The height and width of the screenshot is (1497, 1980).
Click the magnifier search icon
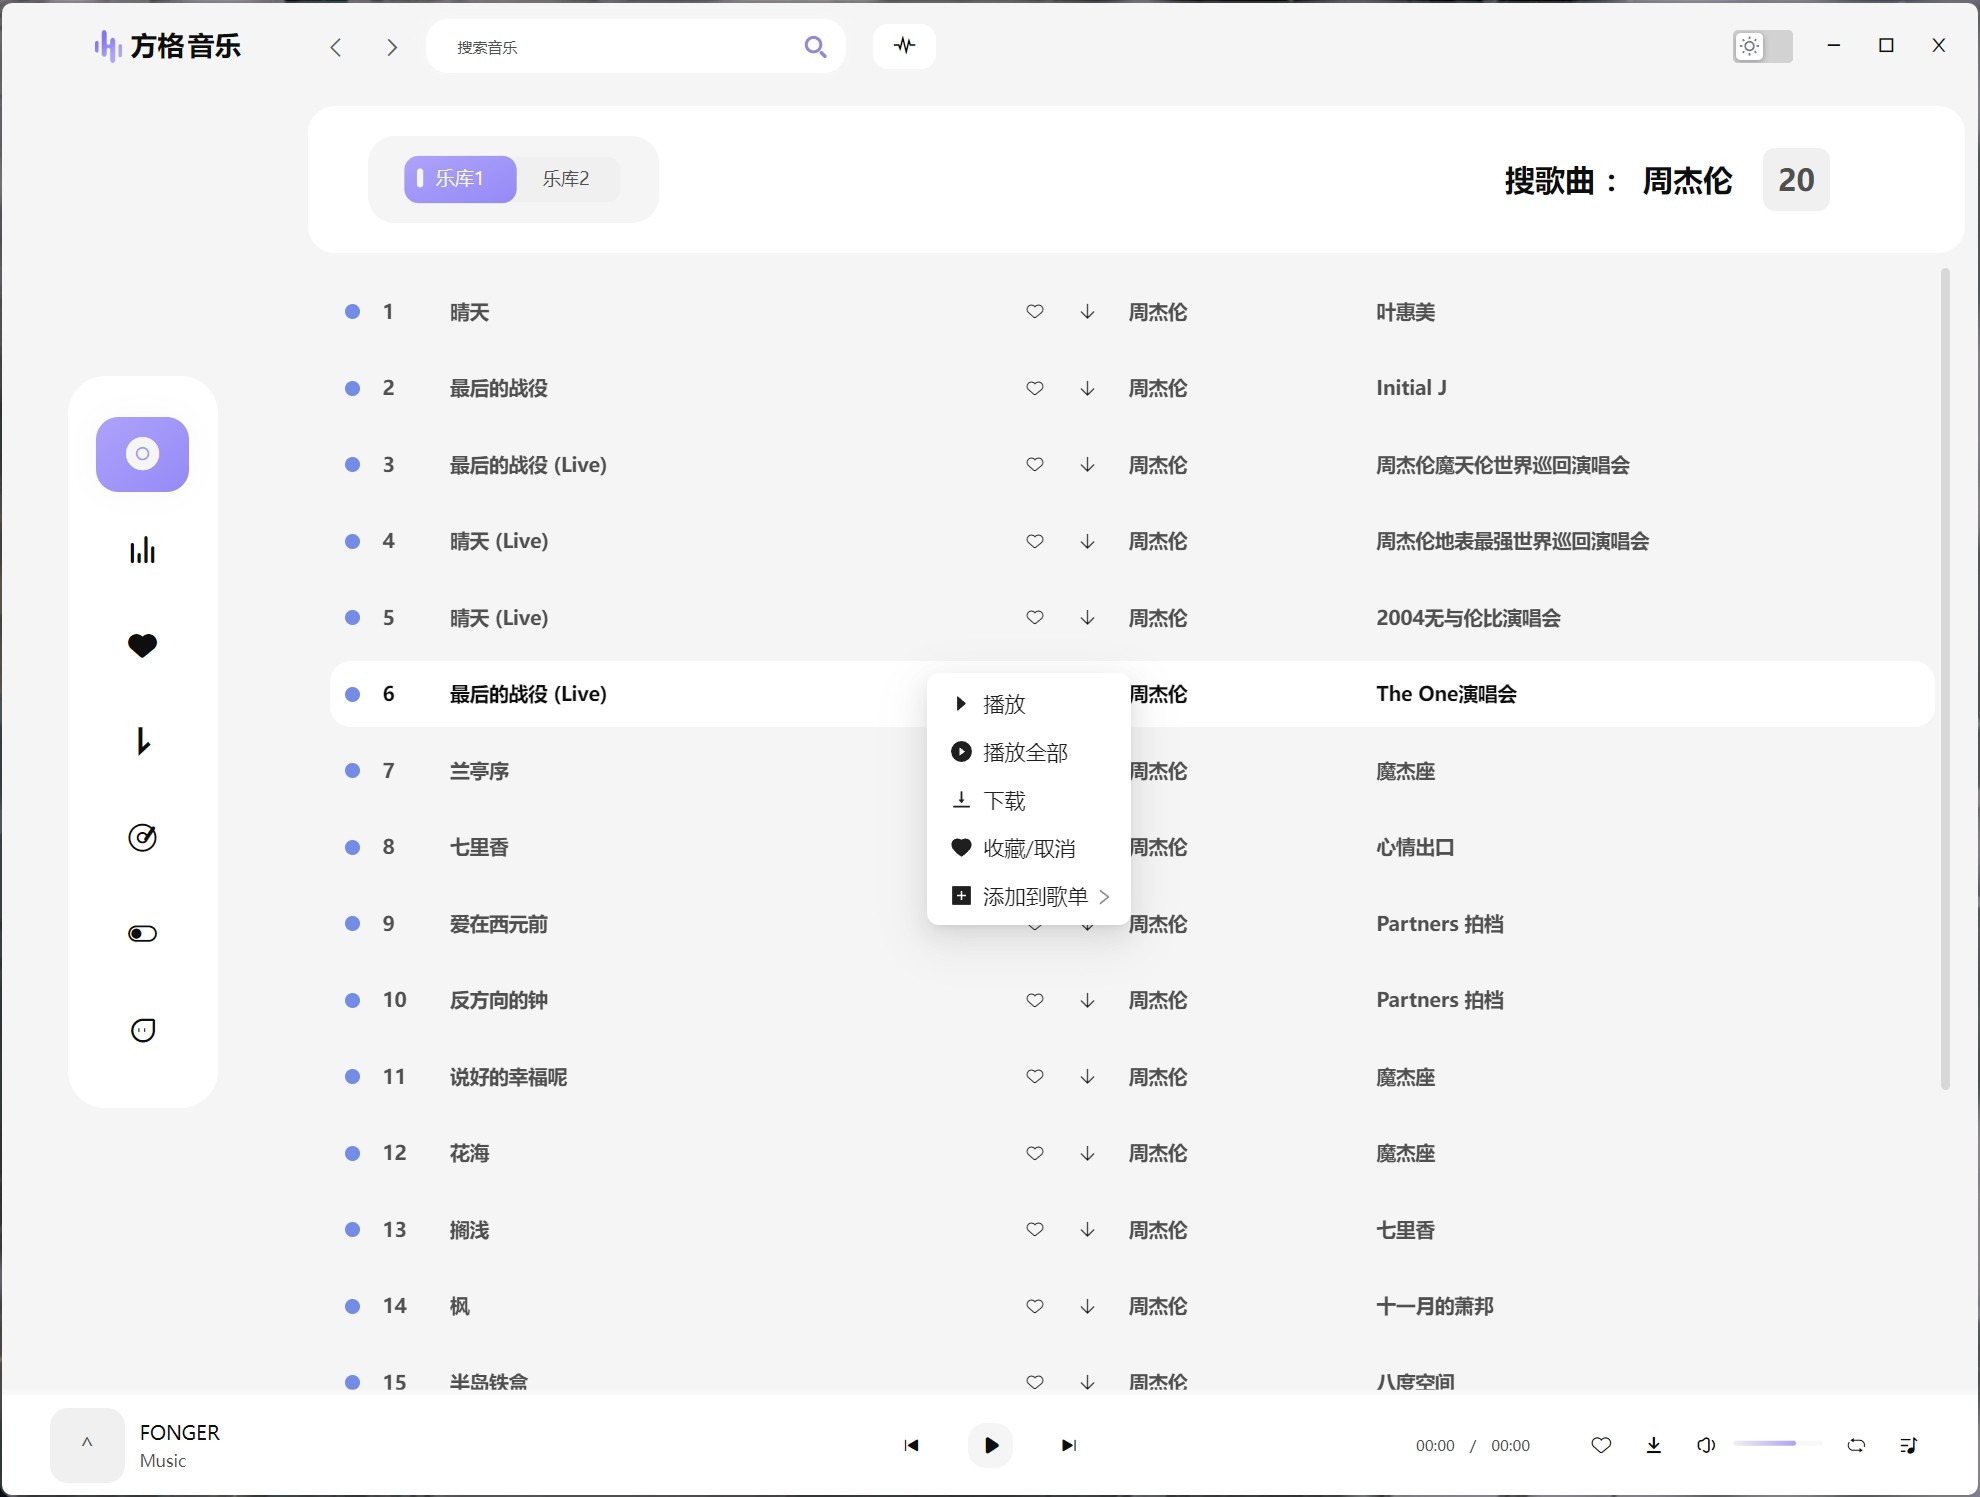815,47
